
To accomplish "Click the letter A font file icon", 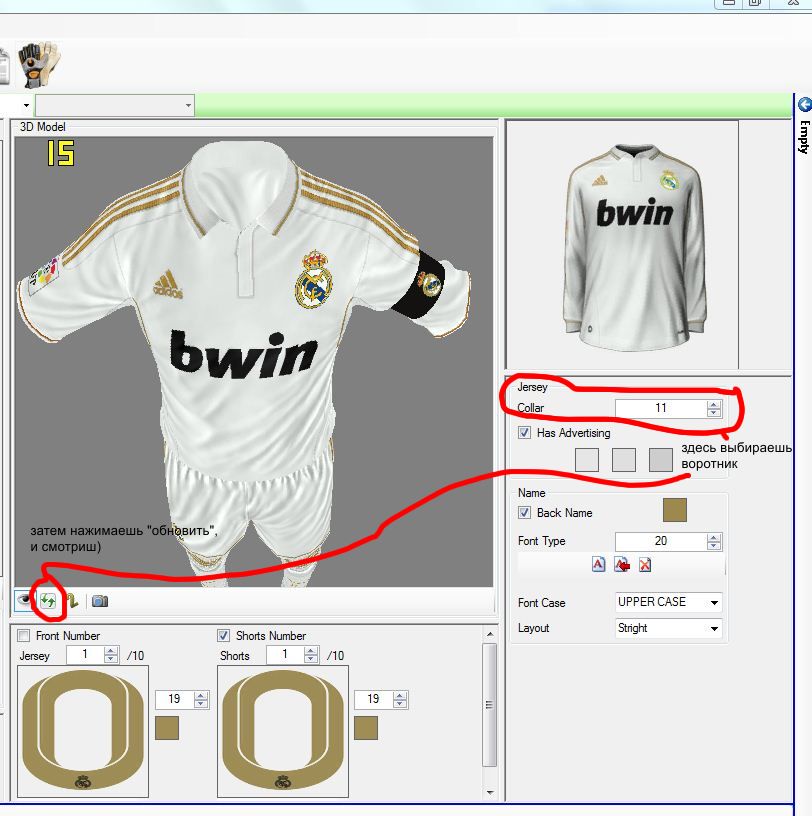I will [599, 564].
